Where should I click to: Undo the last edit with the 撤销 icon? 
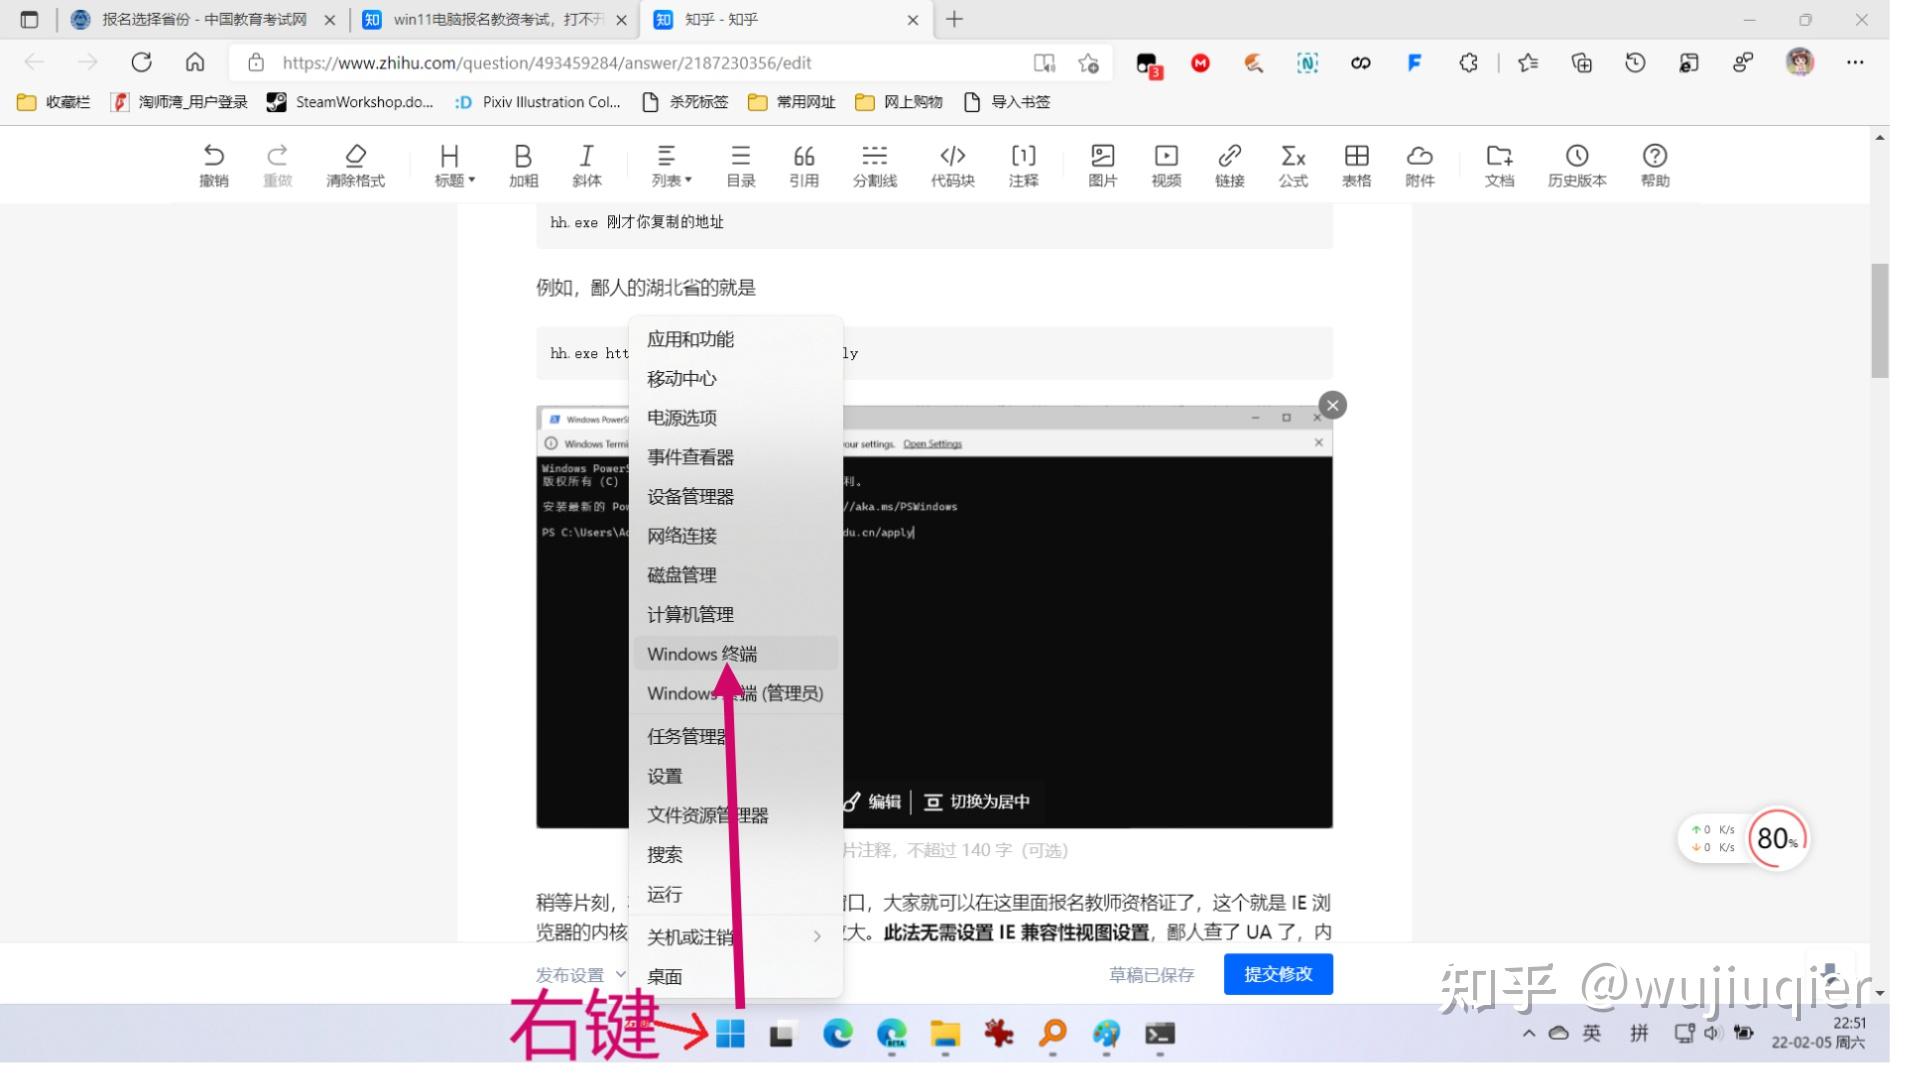click(214, 165)
